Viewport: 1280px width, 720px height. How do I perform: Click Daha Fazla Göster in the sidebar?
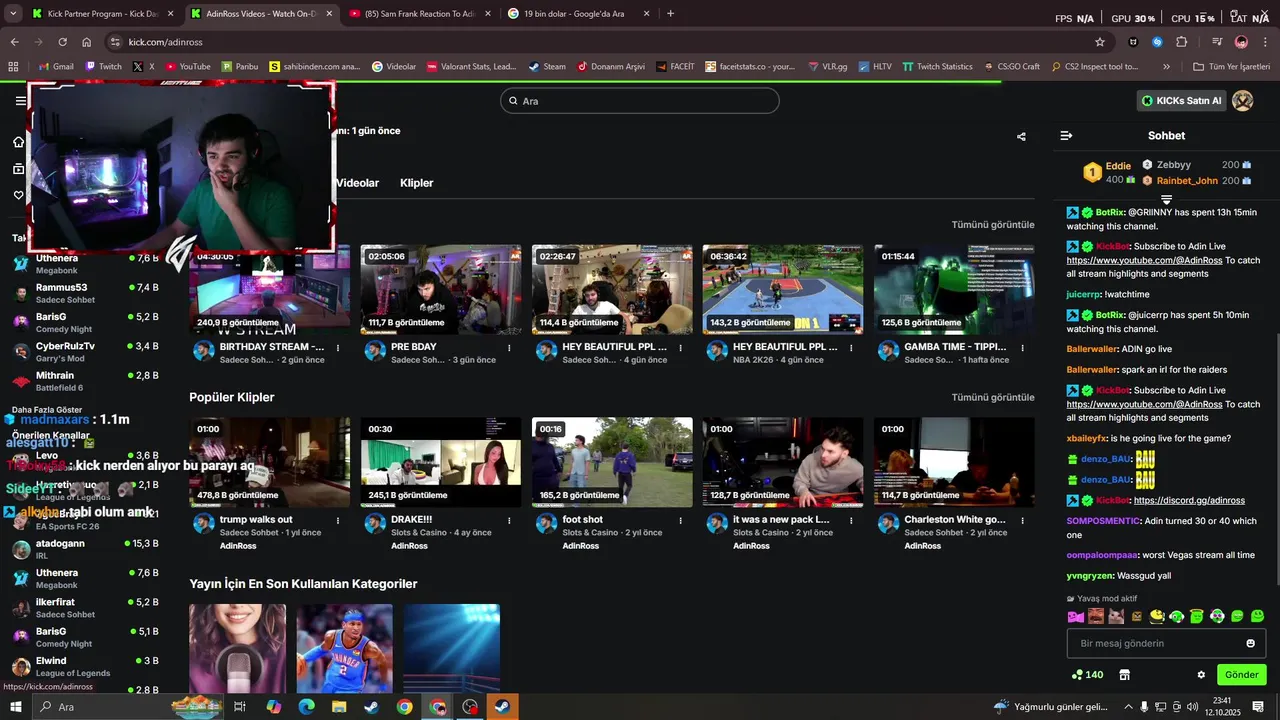click(x=47, y=410)
